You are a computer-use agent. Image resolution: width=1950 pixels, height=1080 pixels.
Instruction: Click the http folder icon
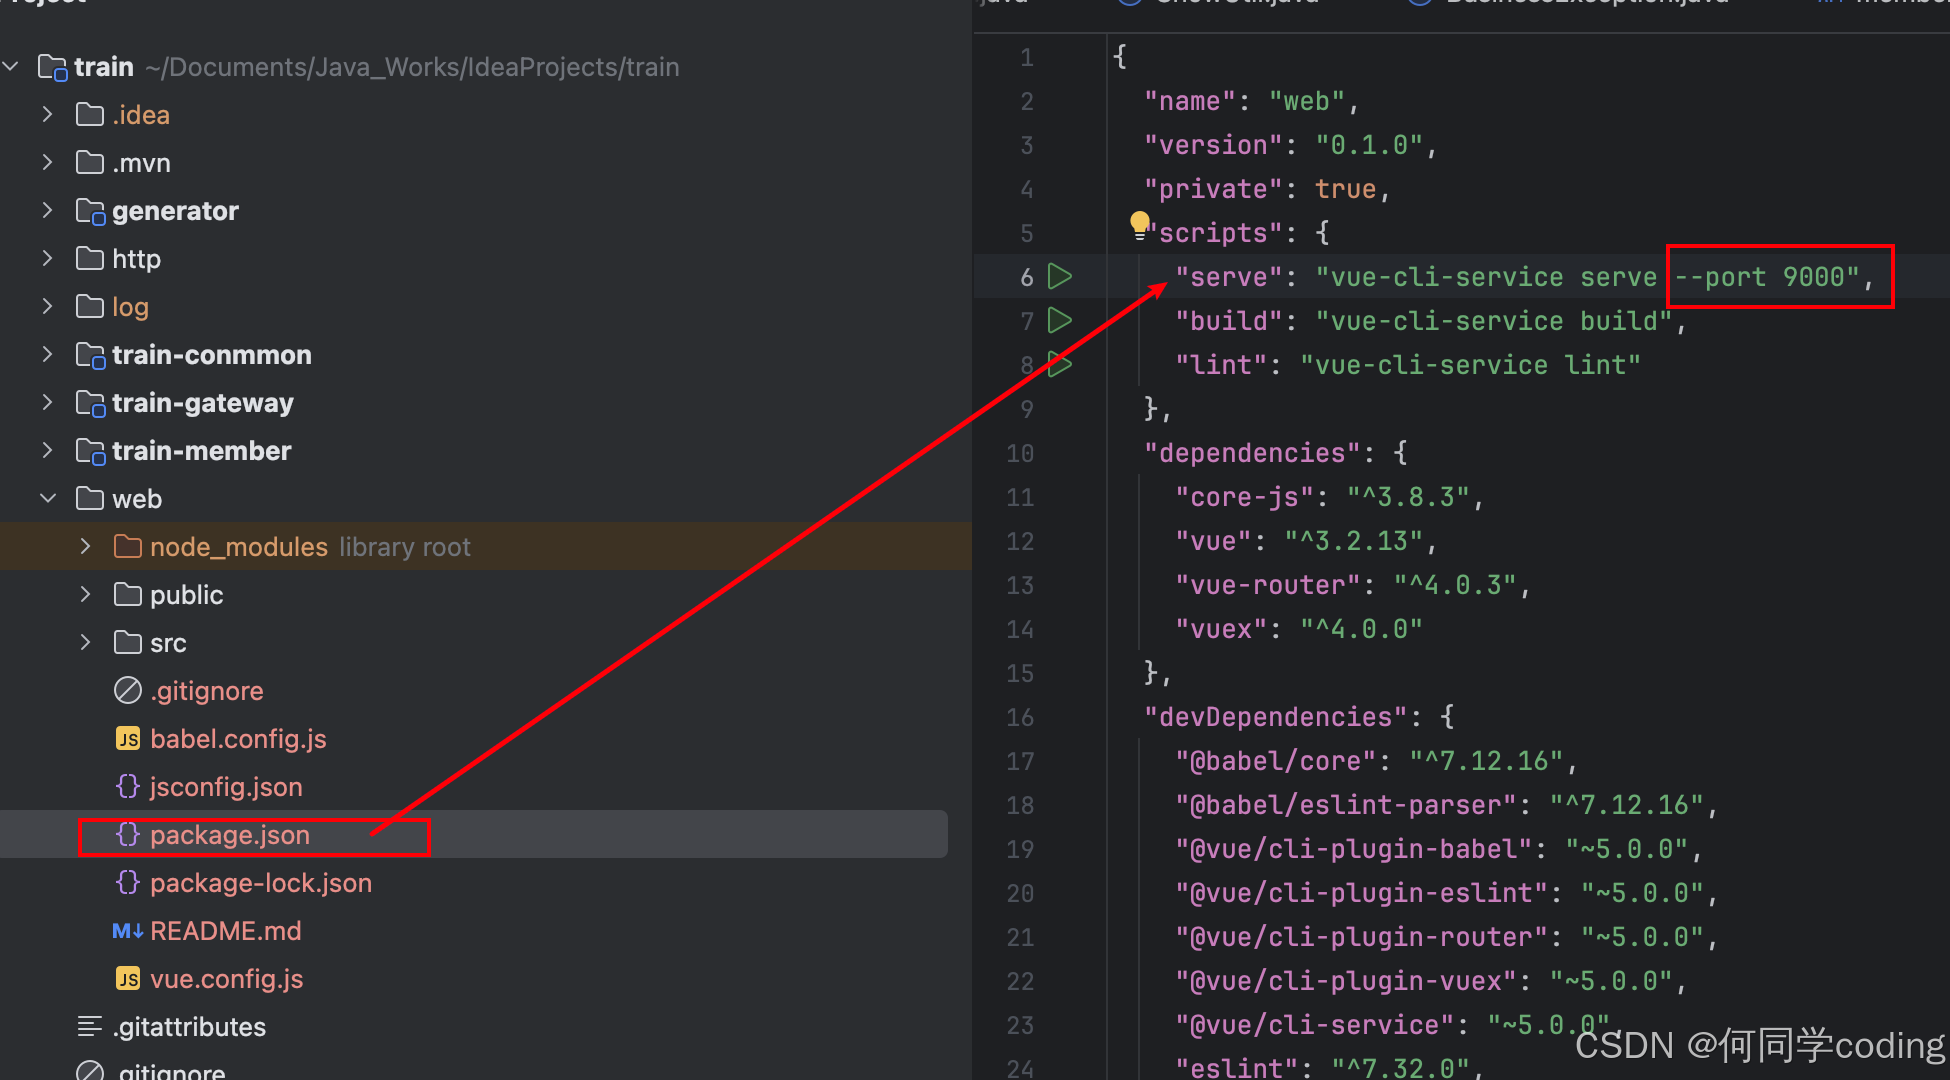click(90, 259)
